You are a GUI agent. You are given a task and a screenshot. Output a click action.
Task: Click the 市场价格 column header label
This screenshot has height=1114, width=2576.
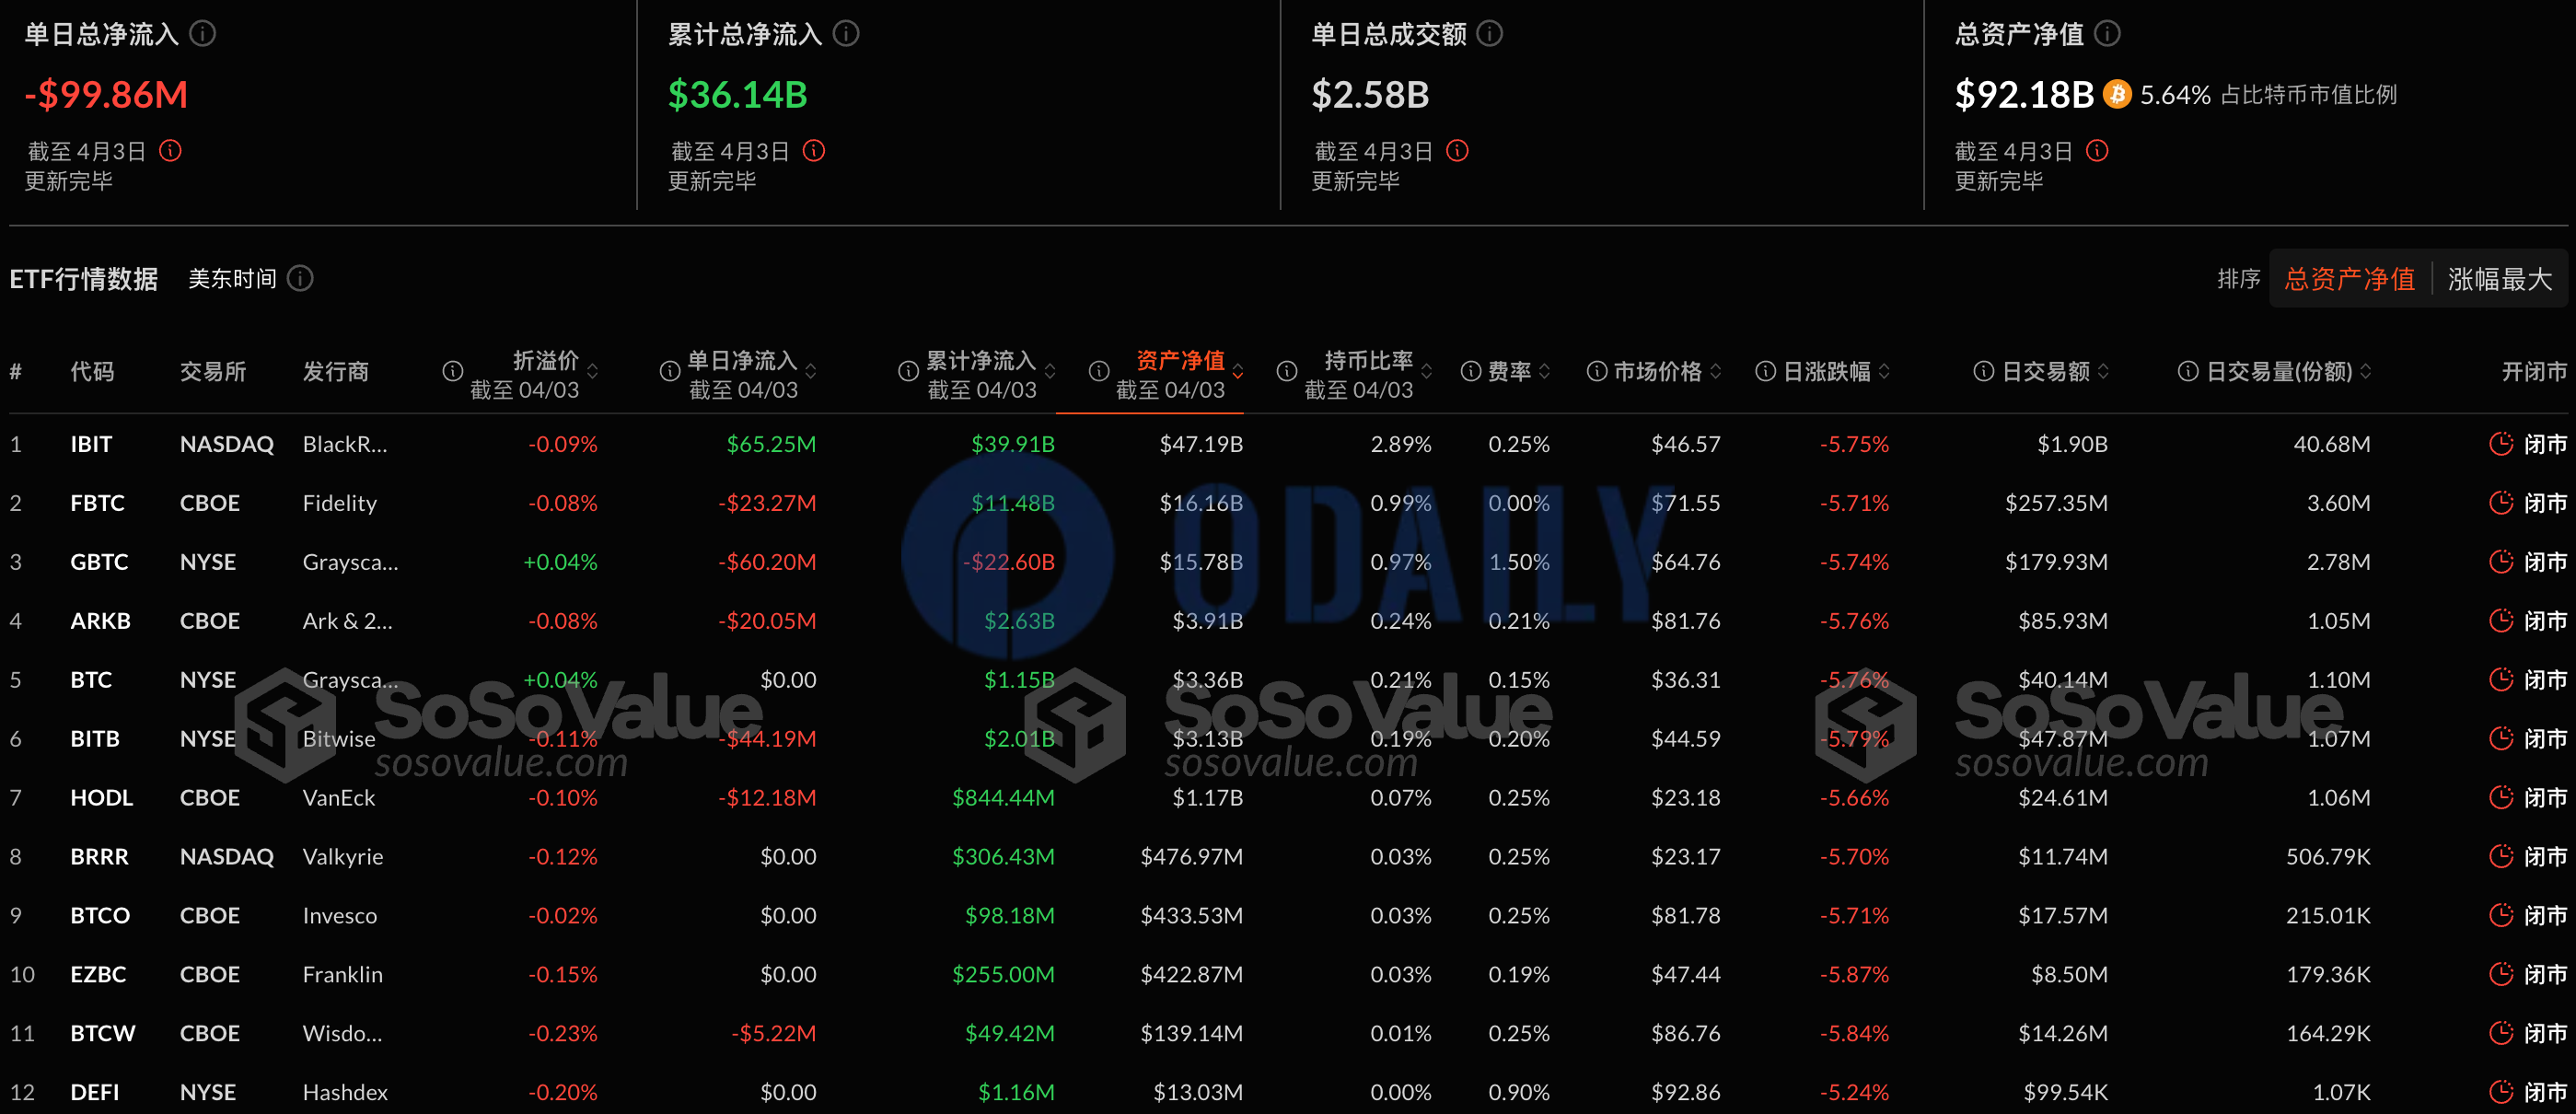pos(1657,371)
